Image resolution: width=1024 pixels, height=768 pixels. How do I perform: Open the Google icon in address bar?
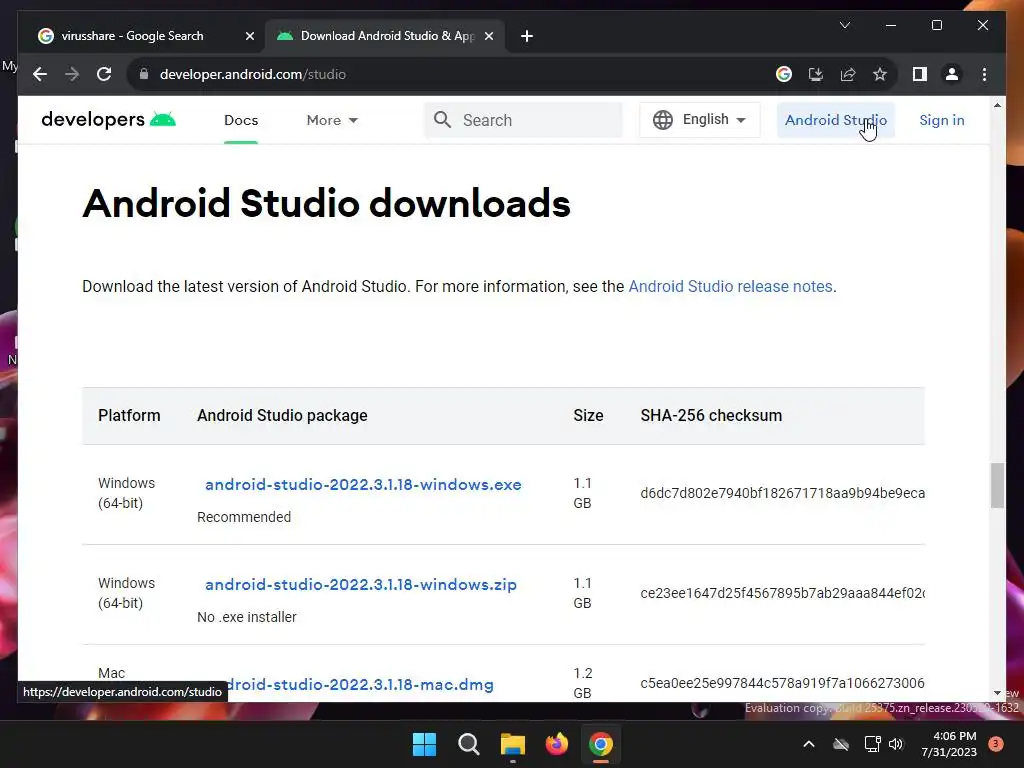tap(784, 74)
